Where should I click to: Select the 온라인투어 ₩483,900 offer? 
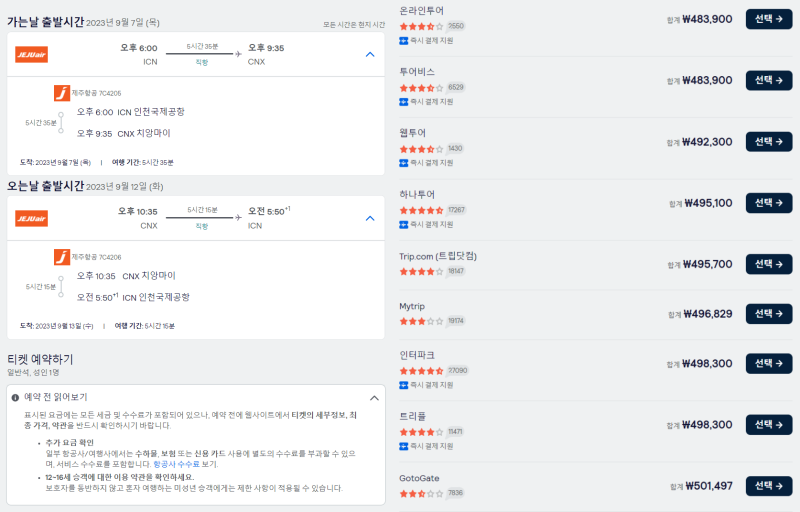[769, 19]
